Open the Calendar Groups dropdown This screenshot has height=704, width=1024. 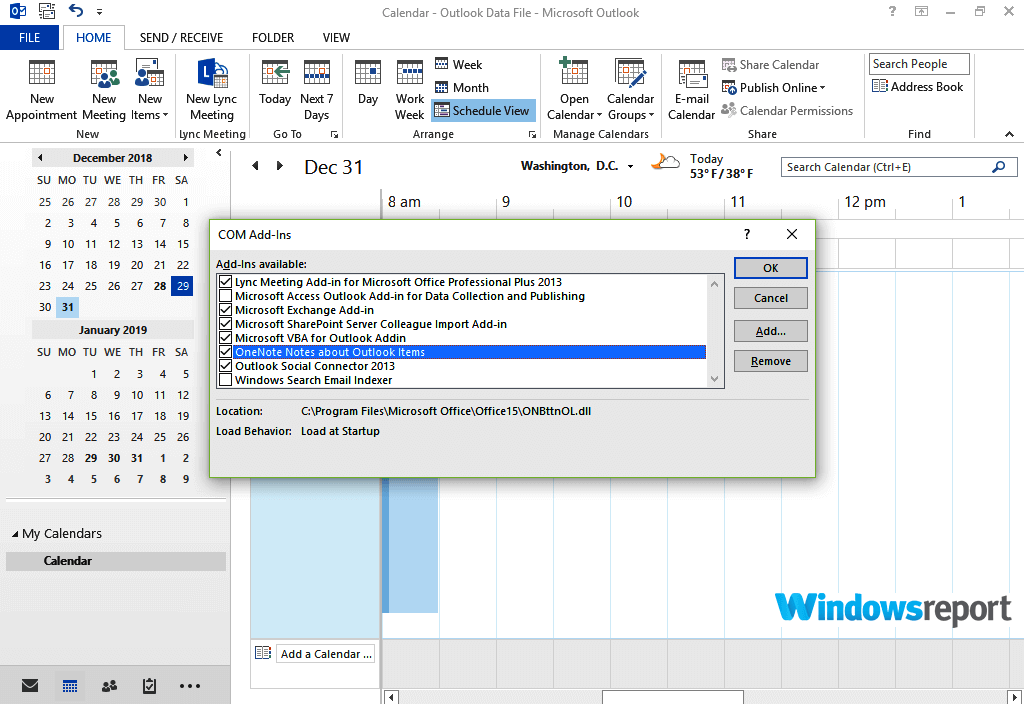click(x=630, y=90)
